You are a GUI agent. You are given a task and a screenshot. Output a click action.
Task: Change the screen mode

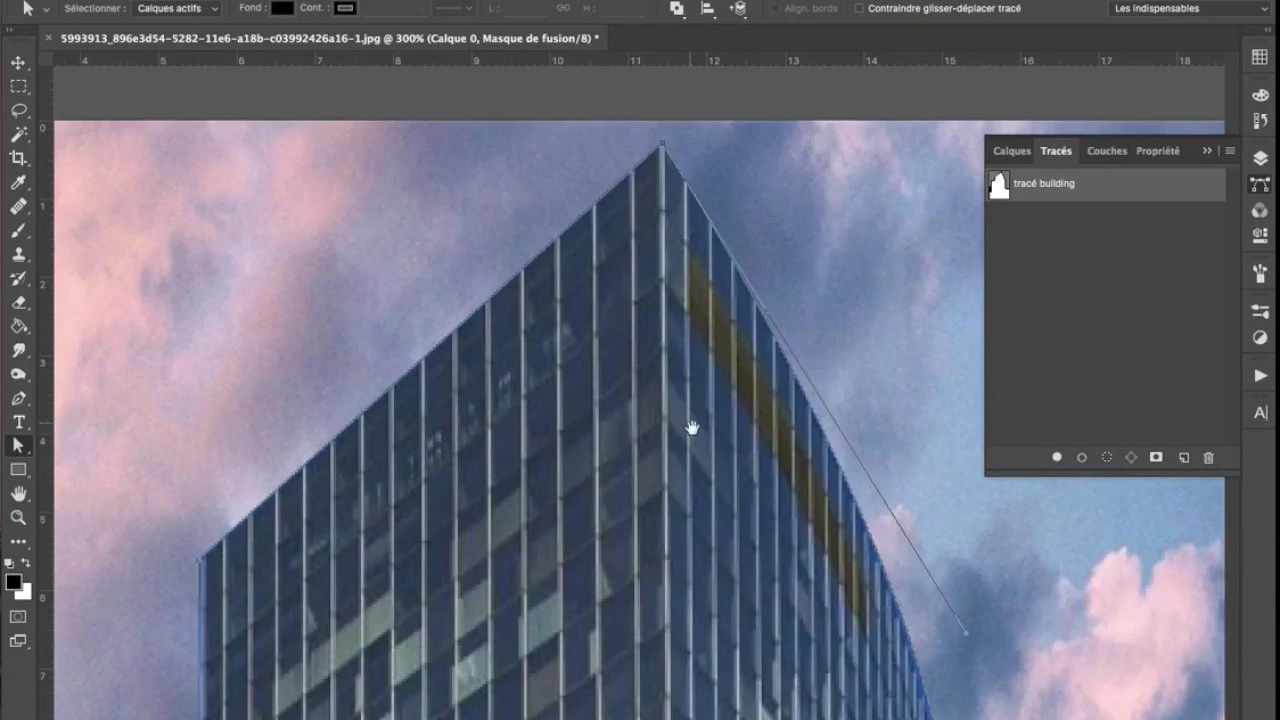18,641
